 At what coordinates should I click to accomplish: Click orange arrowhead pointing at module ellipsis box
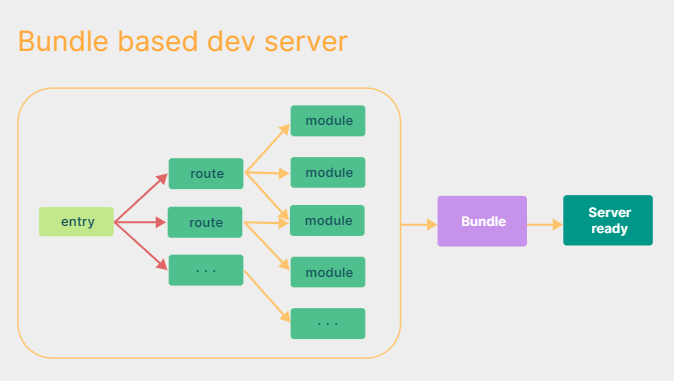point(285,317)
